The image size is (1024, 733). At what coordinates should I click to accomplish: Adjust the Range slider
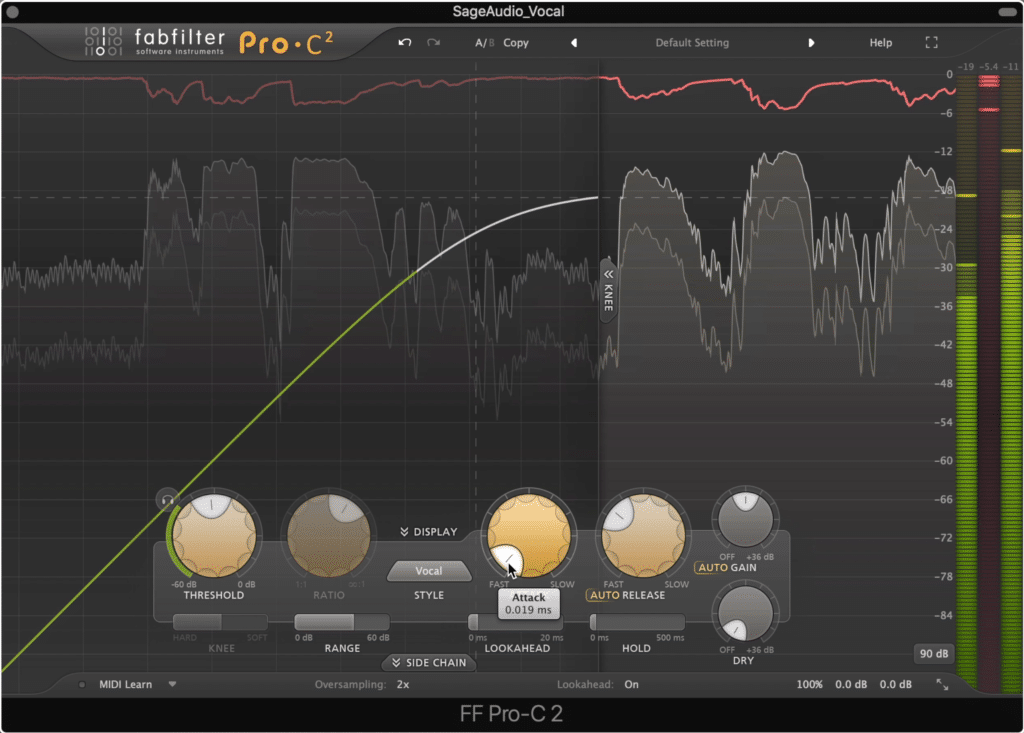click(x=342, y=622)
